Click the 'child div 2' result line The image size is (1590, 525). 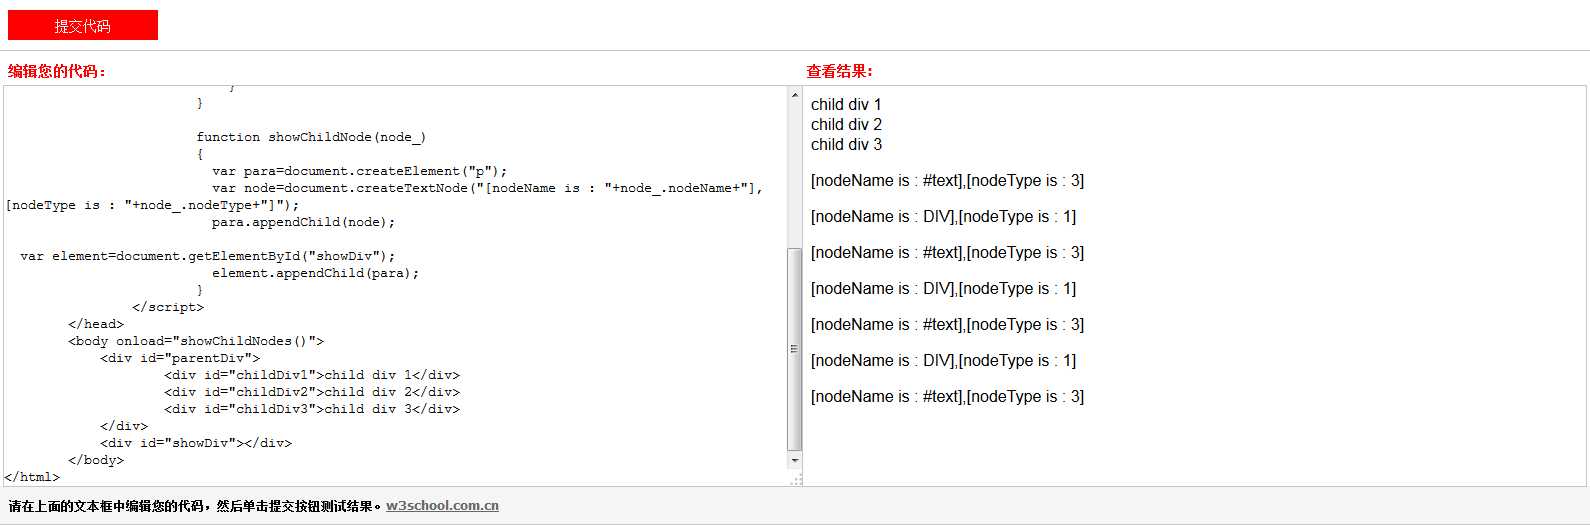coord(846,124)
